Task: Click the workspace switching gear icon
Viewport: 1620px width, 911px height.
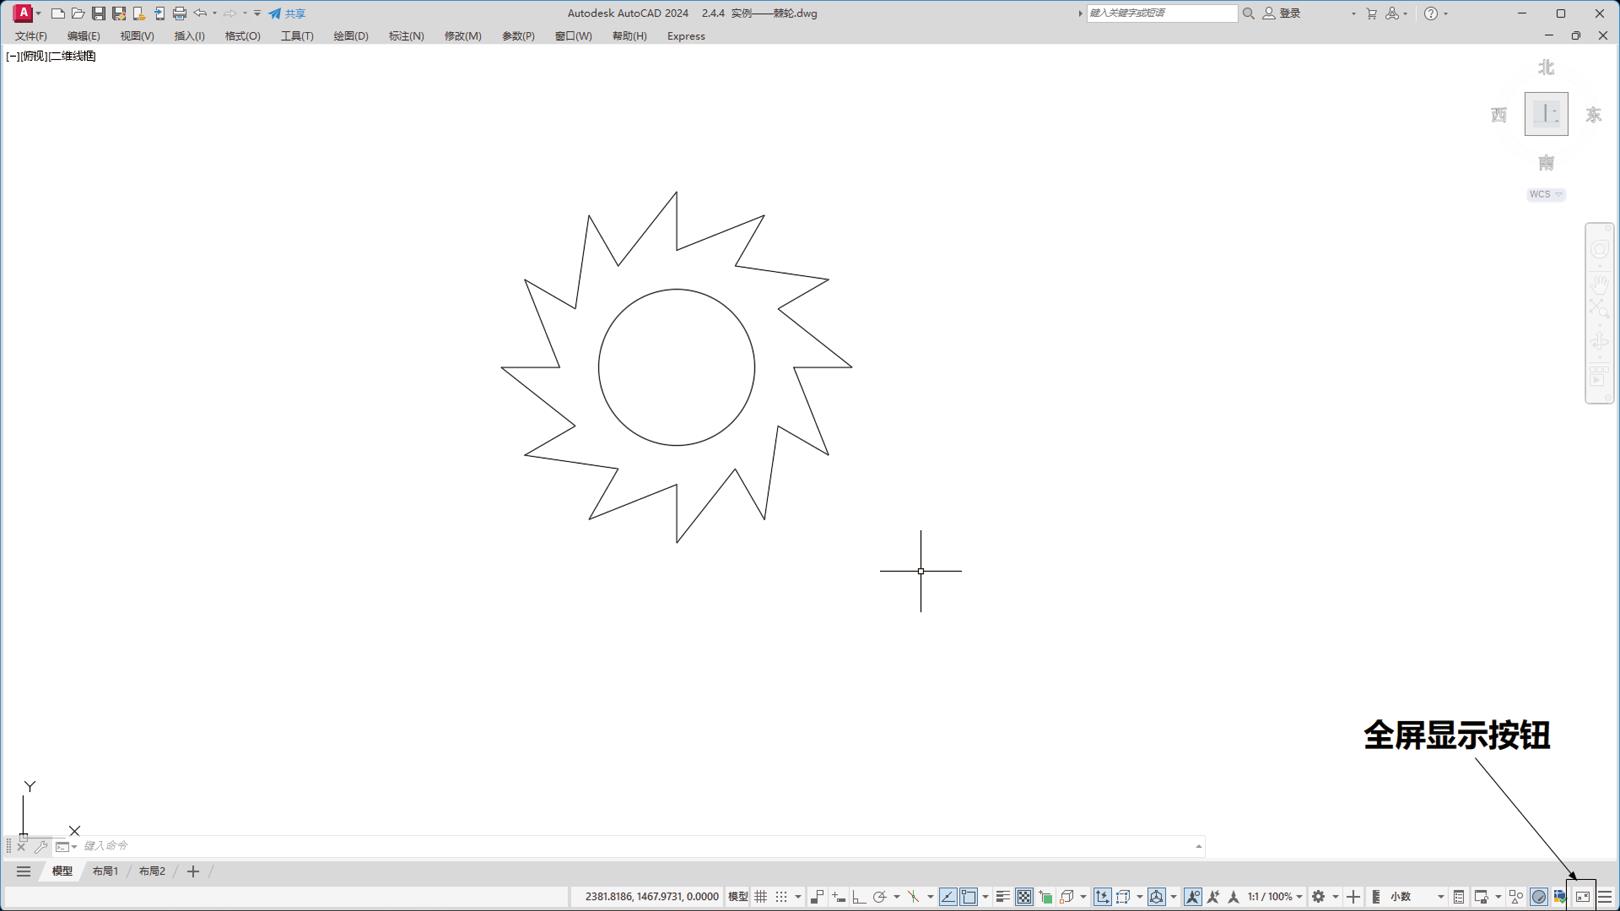Action: click(x=1318, y=897)
